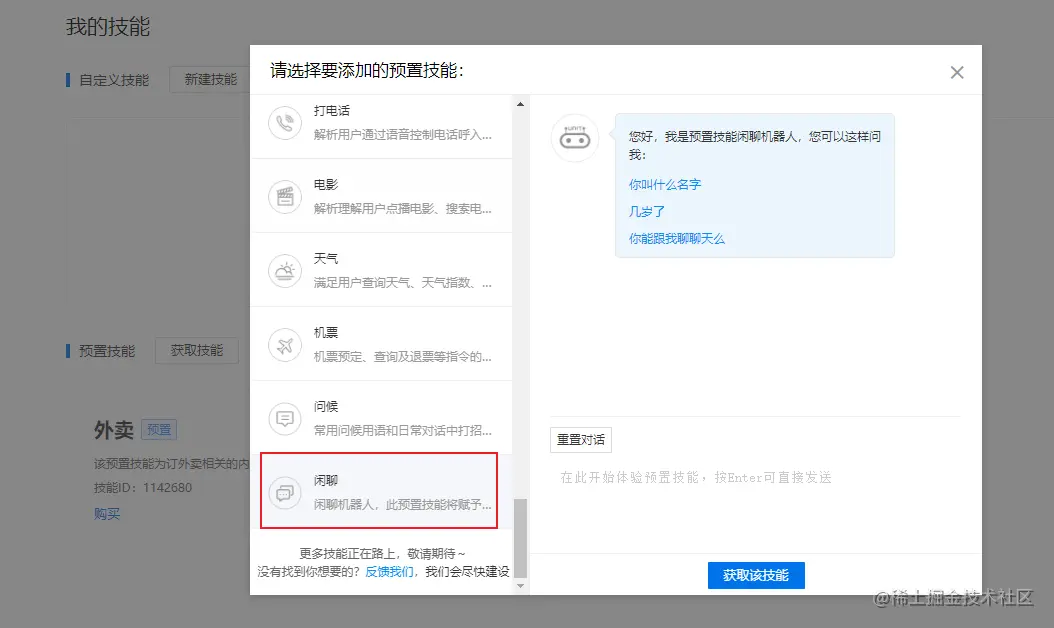1054x628 pixels.
Task: Click the 天气 weather icon
Action: tap(285, 271)
